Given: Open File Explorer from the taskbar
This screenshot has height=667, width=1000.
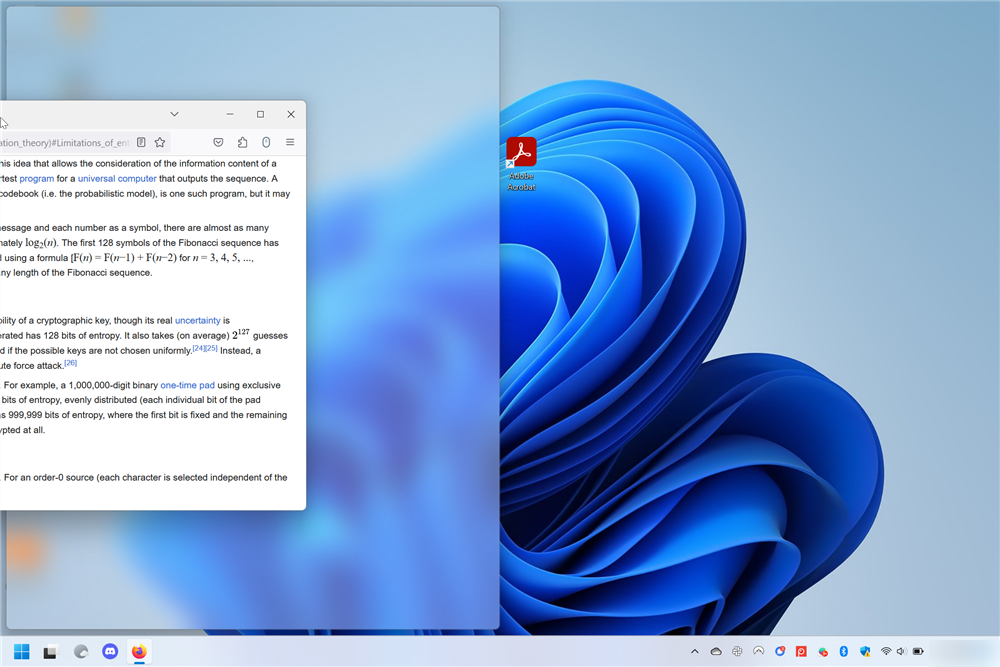Looking at the screenshot, I should [x=50, y=651].
